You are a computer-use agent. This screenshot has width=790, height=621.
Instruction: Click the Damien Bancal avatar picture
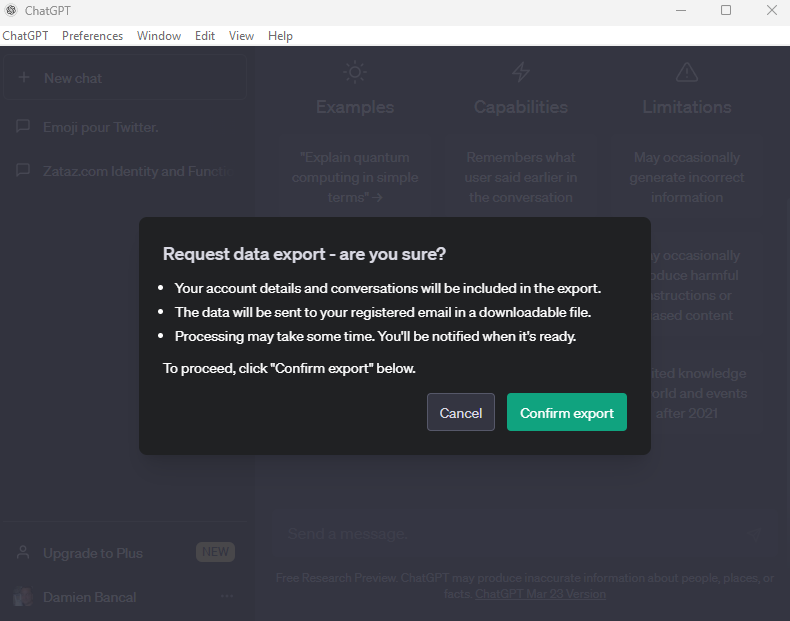click(x=23, y=597)
